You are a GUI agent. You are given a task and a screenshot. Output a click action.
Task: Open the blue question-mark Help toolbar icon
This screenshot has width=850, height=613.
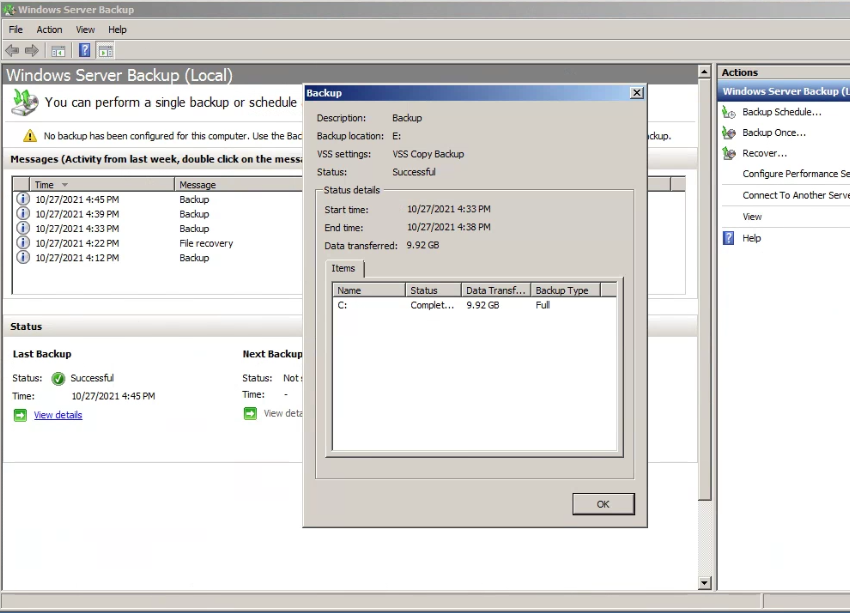pos(85,50)
